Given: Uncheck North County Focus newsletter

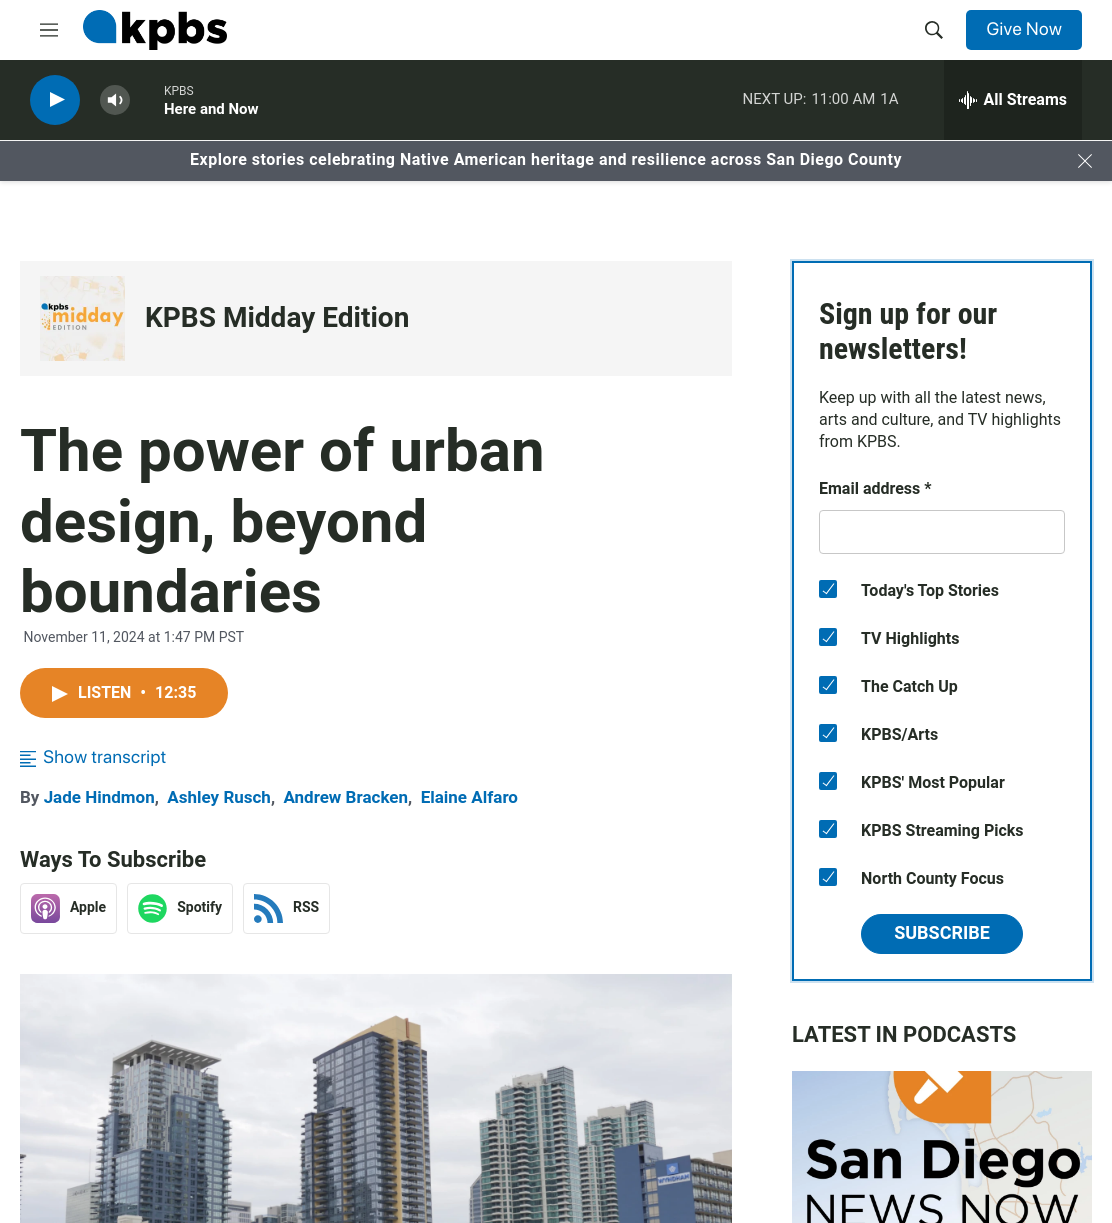Looking at the screenshot, I should pyautogui.click(x=828, y=877).
